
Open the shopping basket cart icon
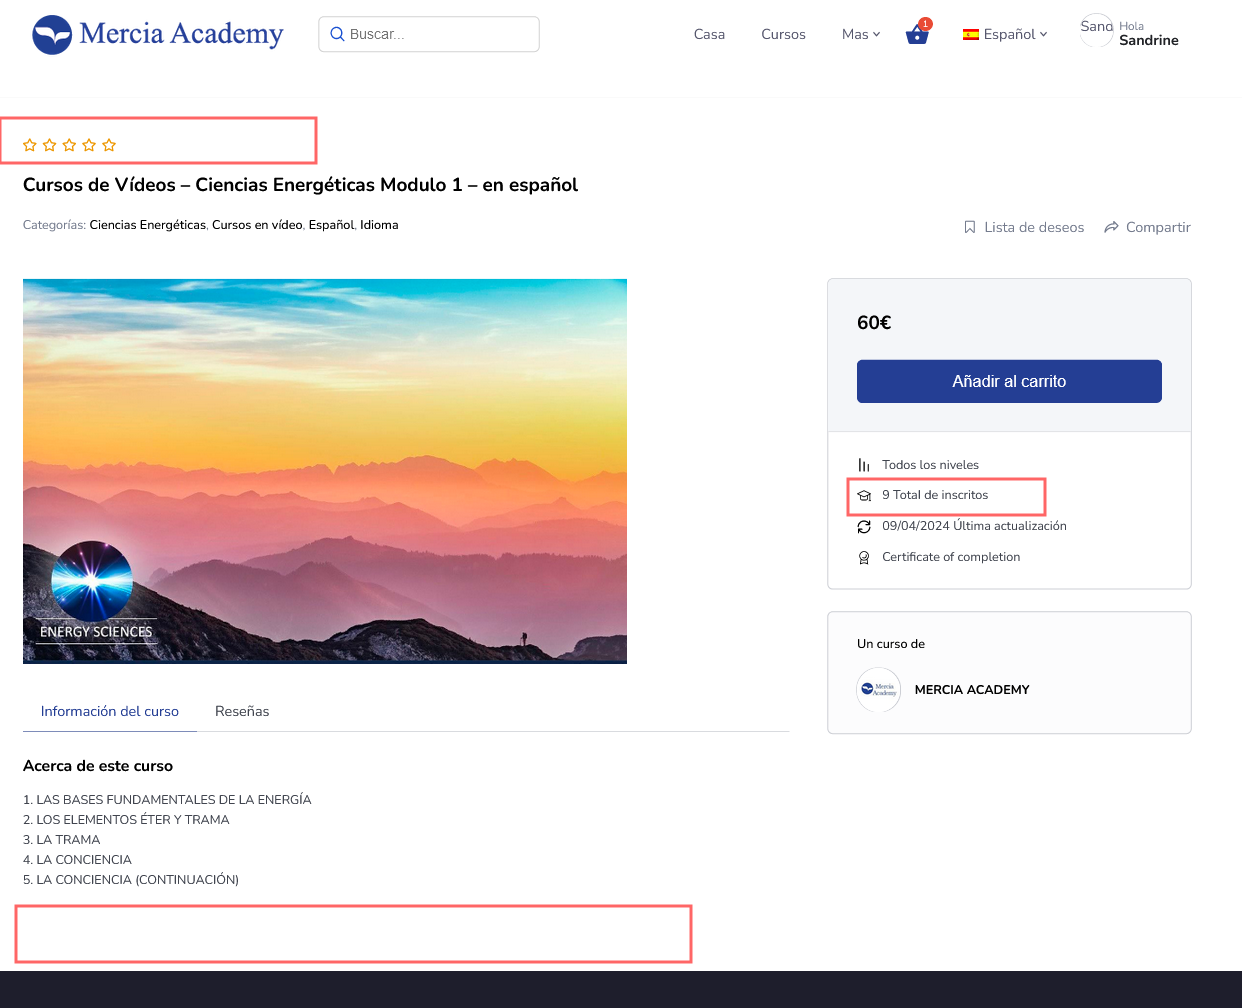pyautogui.click(x=917, y=34)
